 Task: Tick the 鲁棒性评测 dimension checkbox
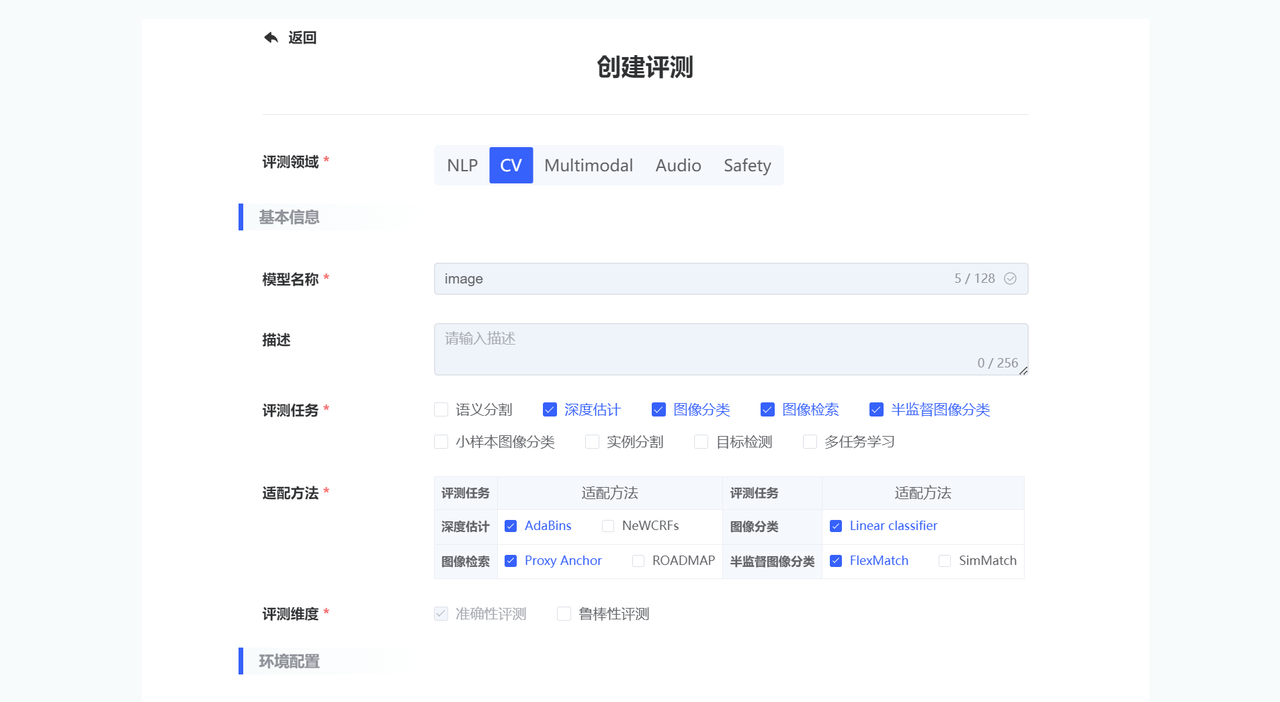coord(564,614)
